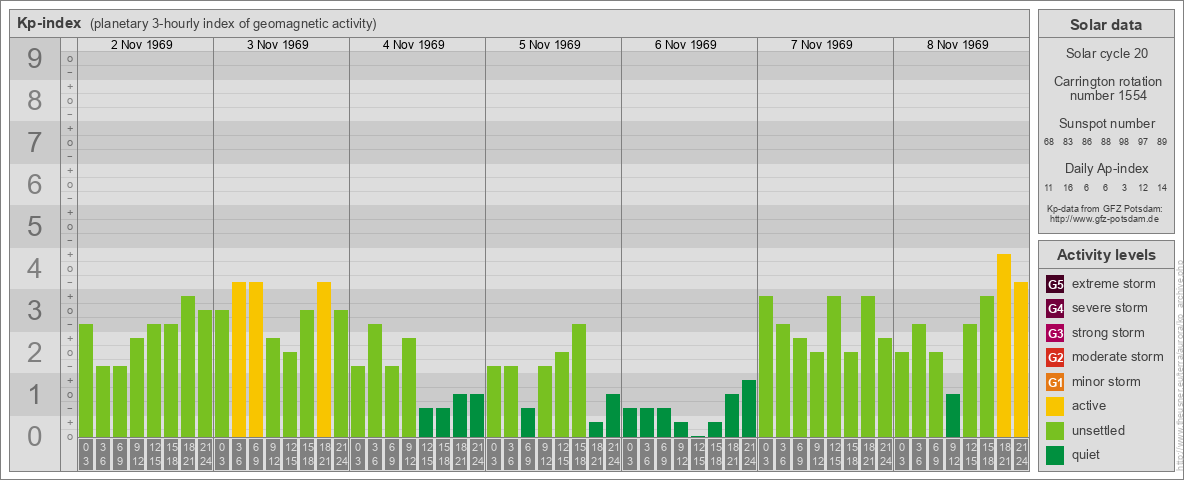Click the 'Solar data' panel heading
This screenshot has width=1184, height=480.
[x=1106, y=25]
